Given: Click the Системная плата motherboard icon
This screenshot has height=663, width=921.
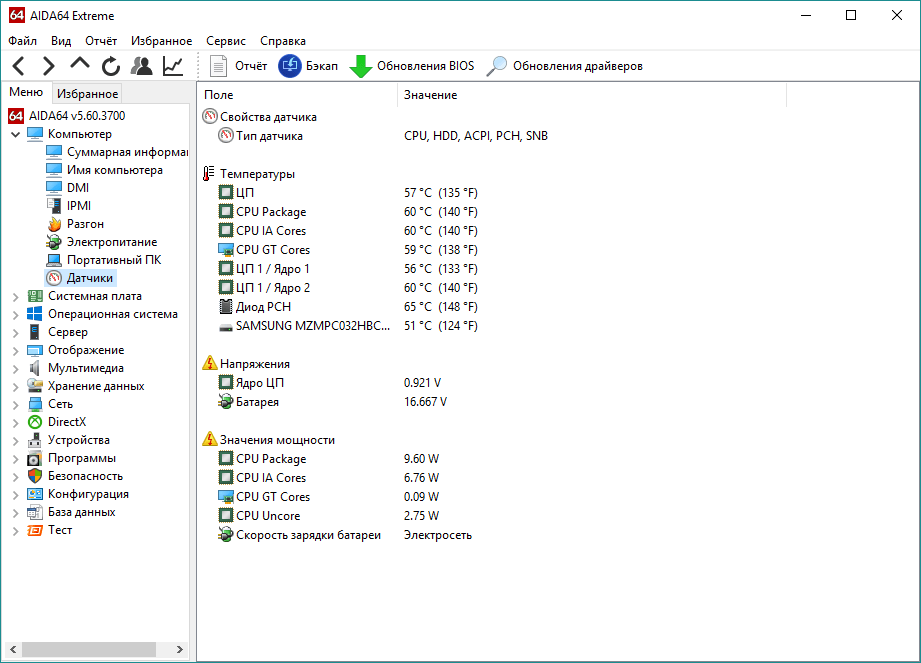Looking at the screenshot, I should pos(35,296).
